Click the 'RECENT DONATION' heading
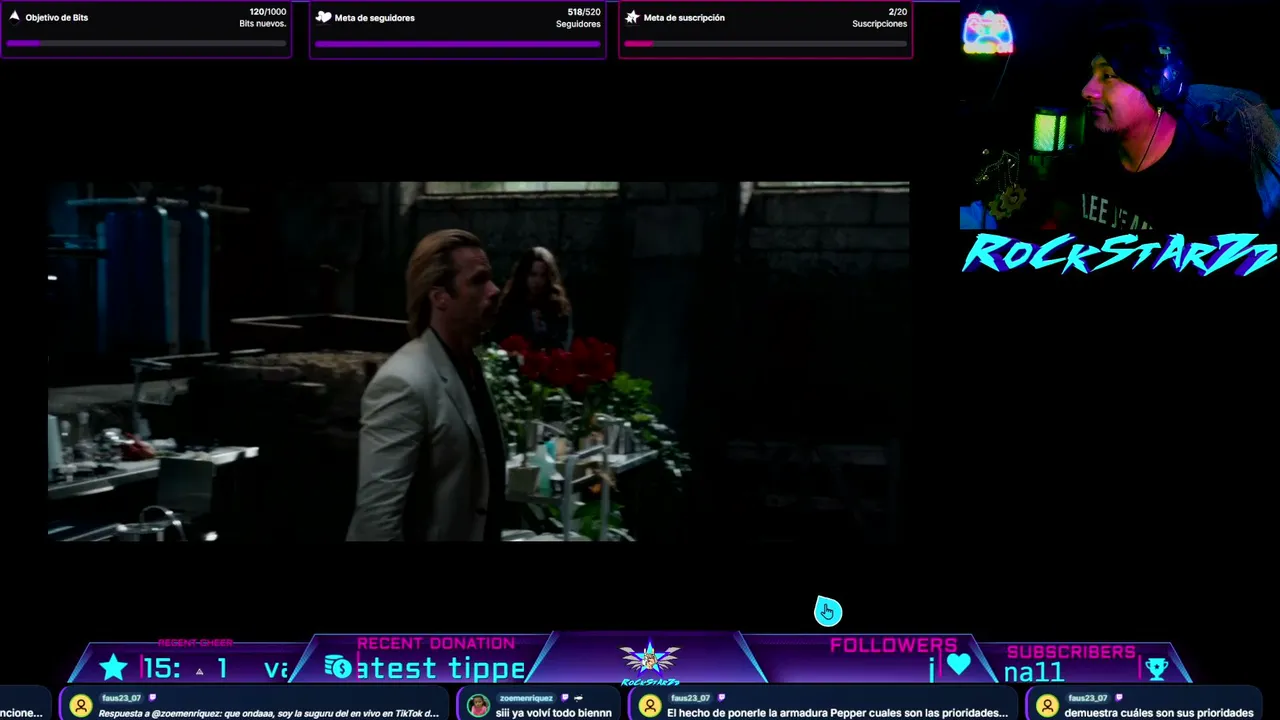 (436, 644)
